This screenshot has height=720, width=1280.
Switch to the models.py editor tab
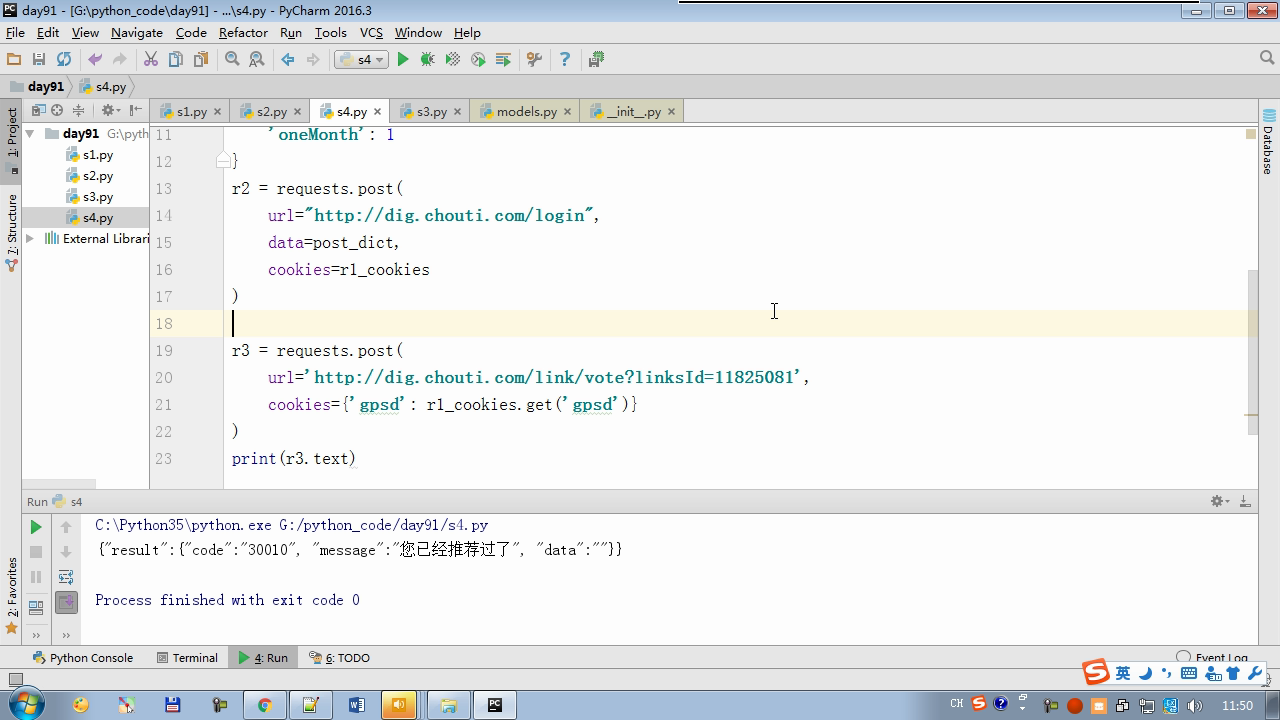tap(526, 112)
